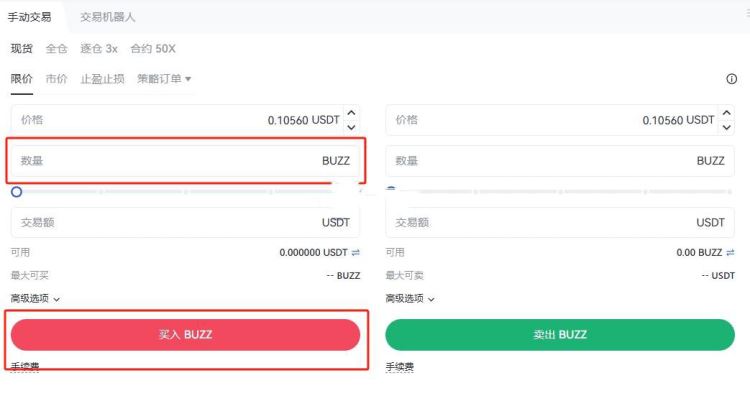Select 逐仓 3x margin mode
This screenshot has height=401, width=750.
99,49
